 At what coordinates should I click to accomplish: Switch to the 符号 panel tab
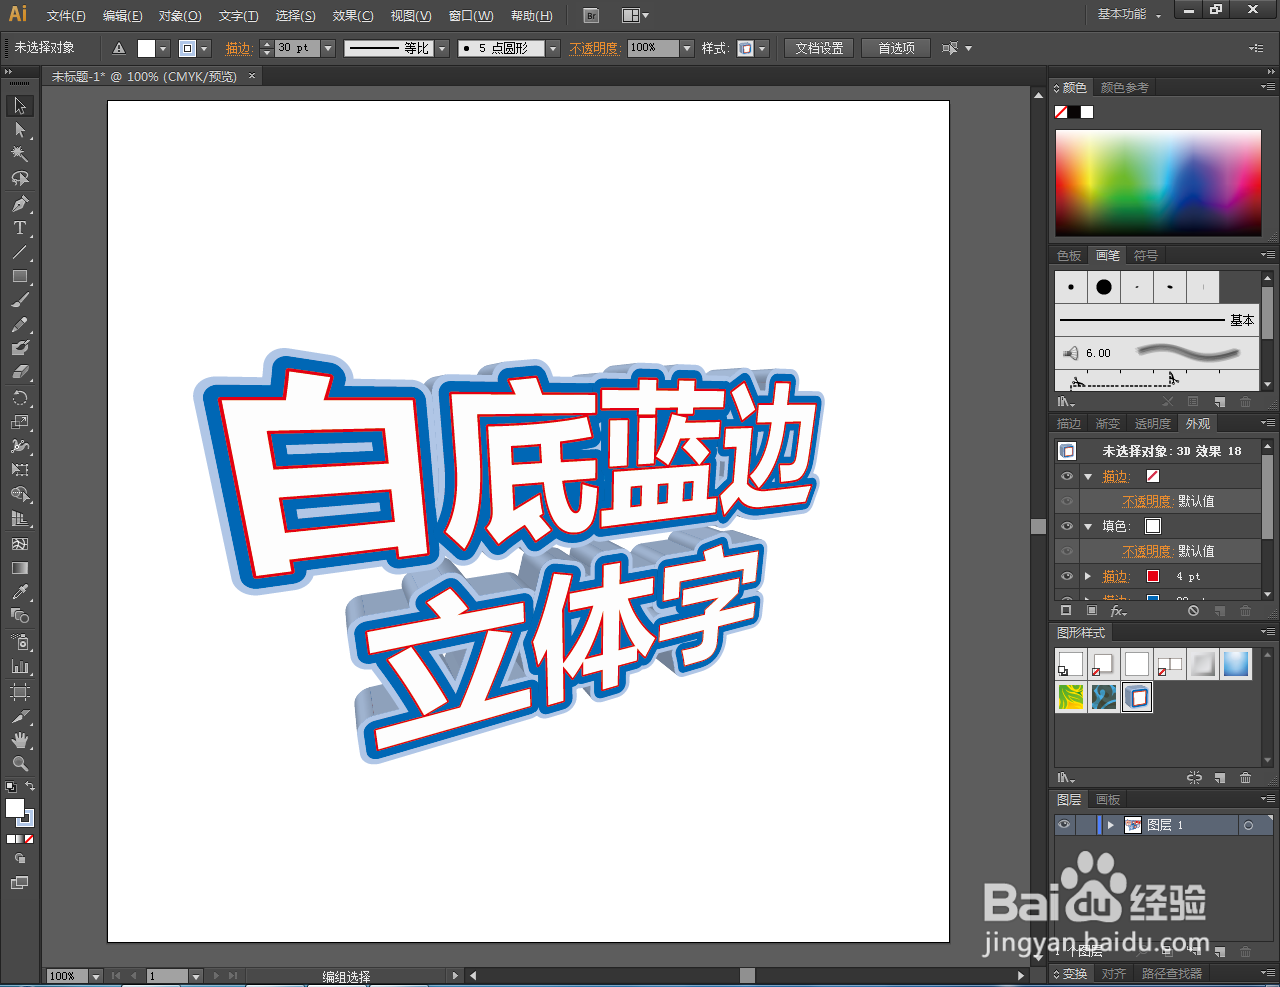[1146, 255]
